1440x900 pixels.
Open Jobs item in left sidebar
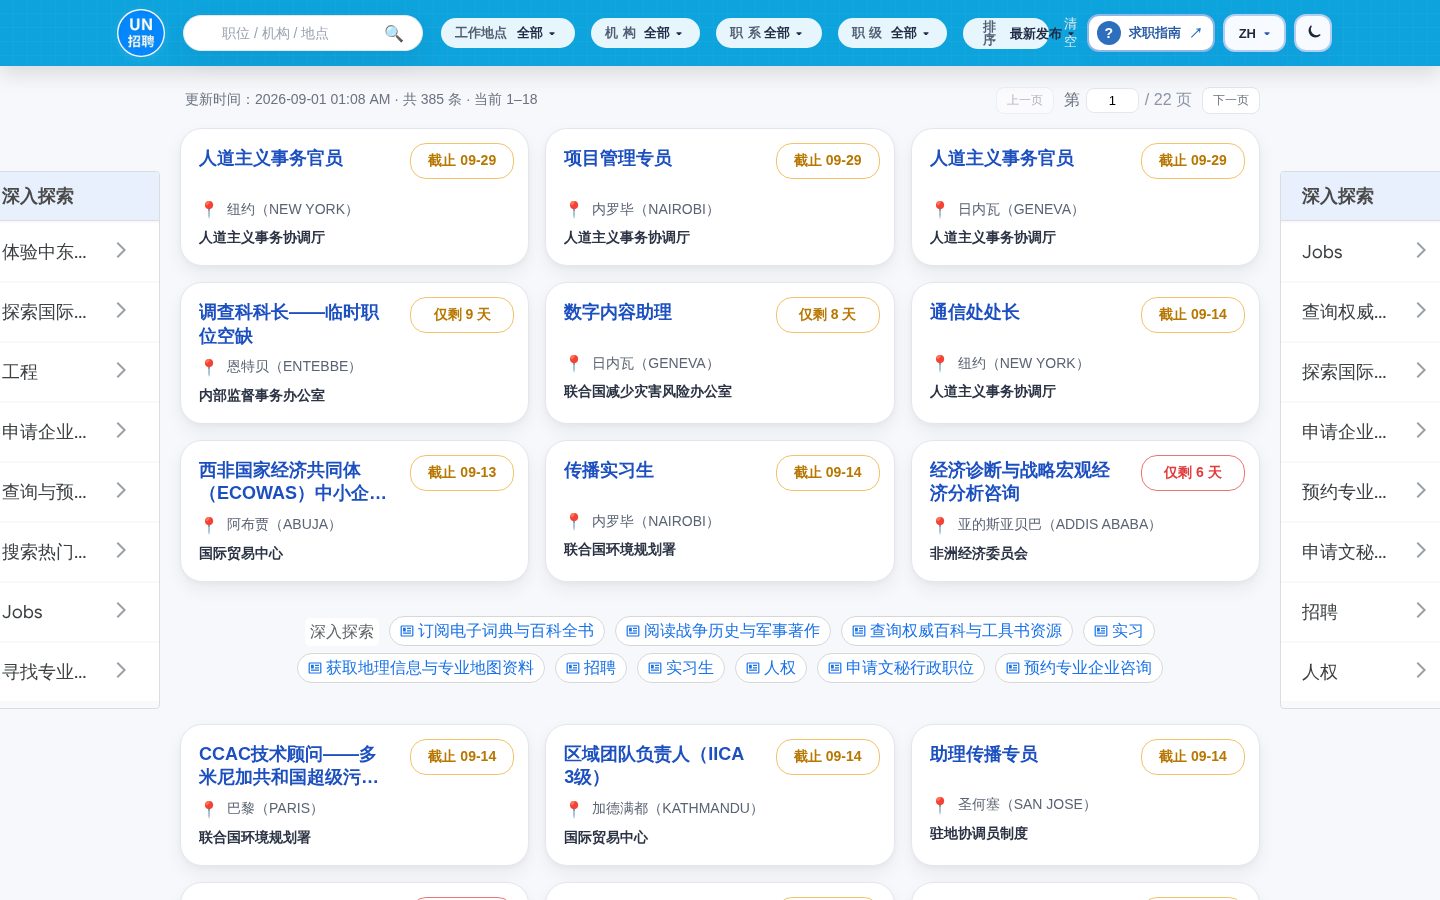pyautogui.click(x=79, y=611)
